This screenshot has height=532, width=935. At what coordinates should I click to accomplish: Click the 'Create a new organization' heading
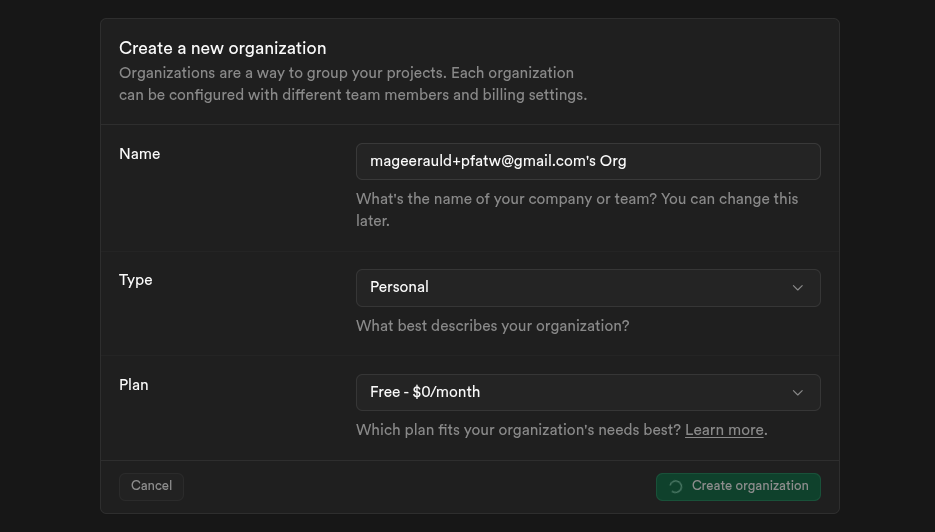222,48
